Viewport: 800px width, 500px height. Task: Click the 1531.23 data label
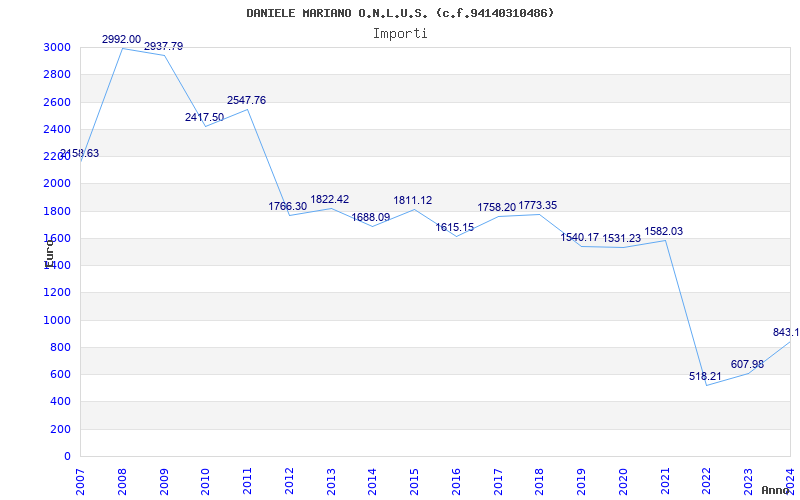tap(621, 238)
